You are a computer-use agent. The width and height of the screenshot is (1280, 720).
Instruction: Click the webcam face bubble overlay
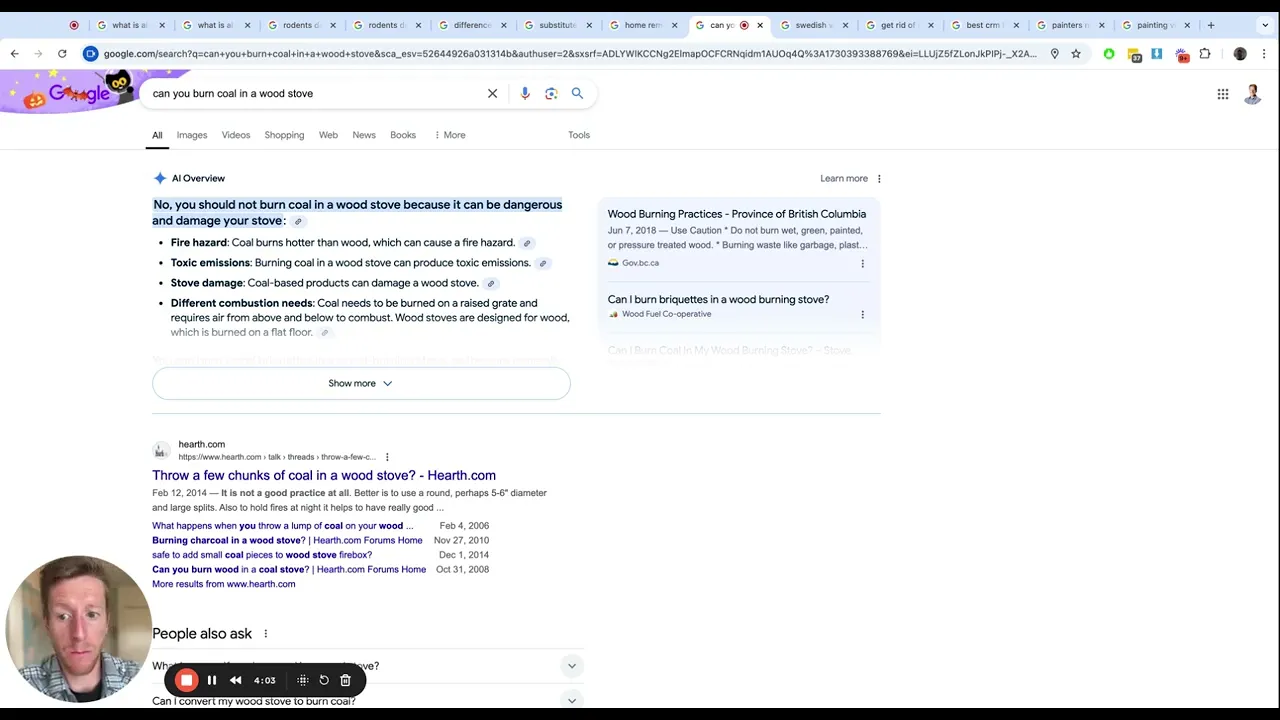tap(77, 629)
